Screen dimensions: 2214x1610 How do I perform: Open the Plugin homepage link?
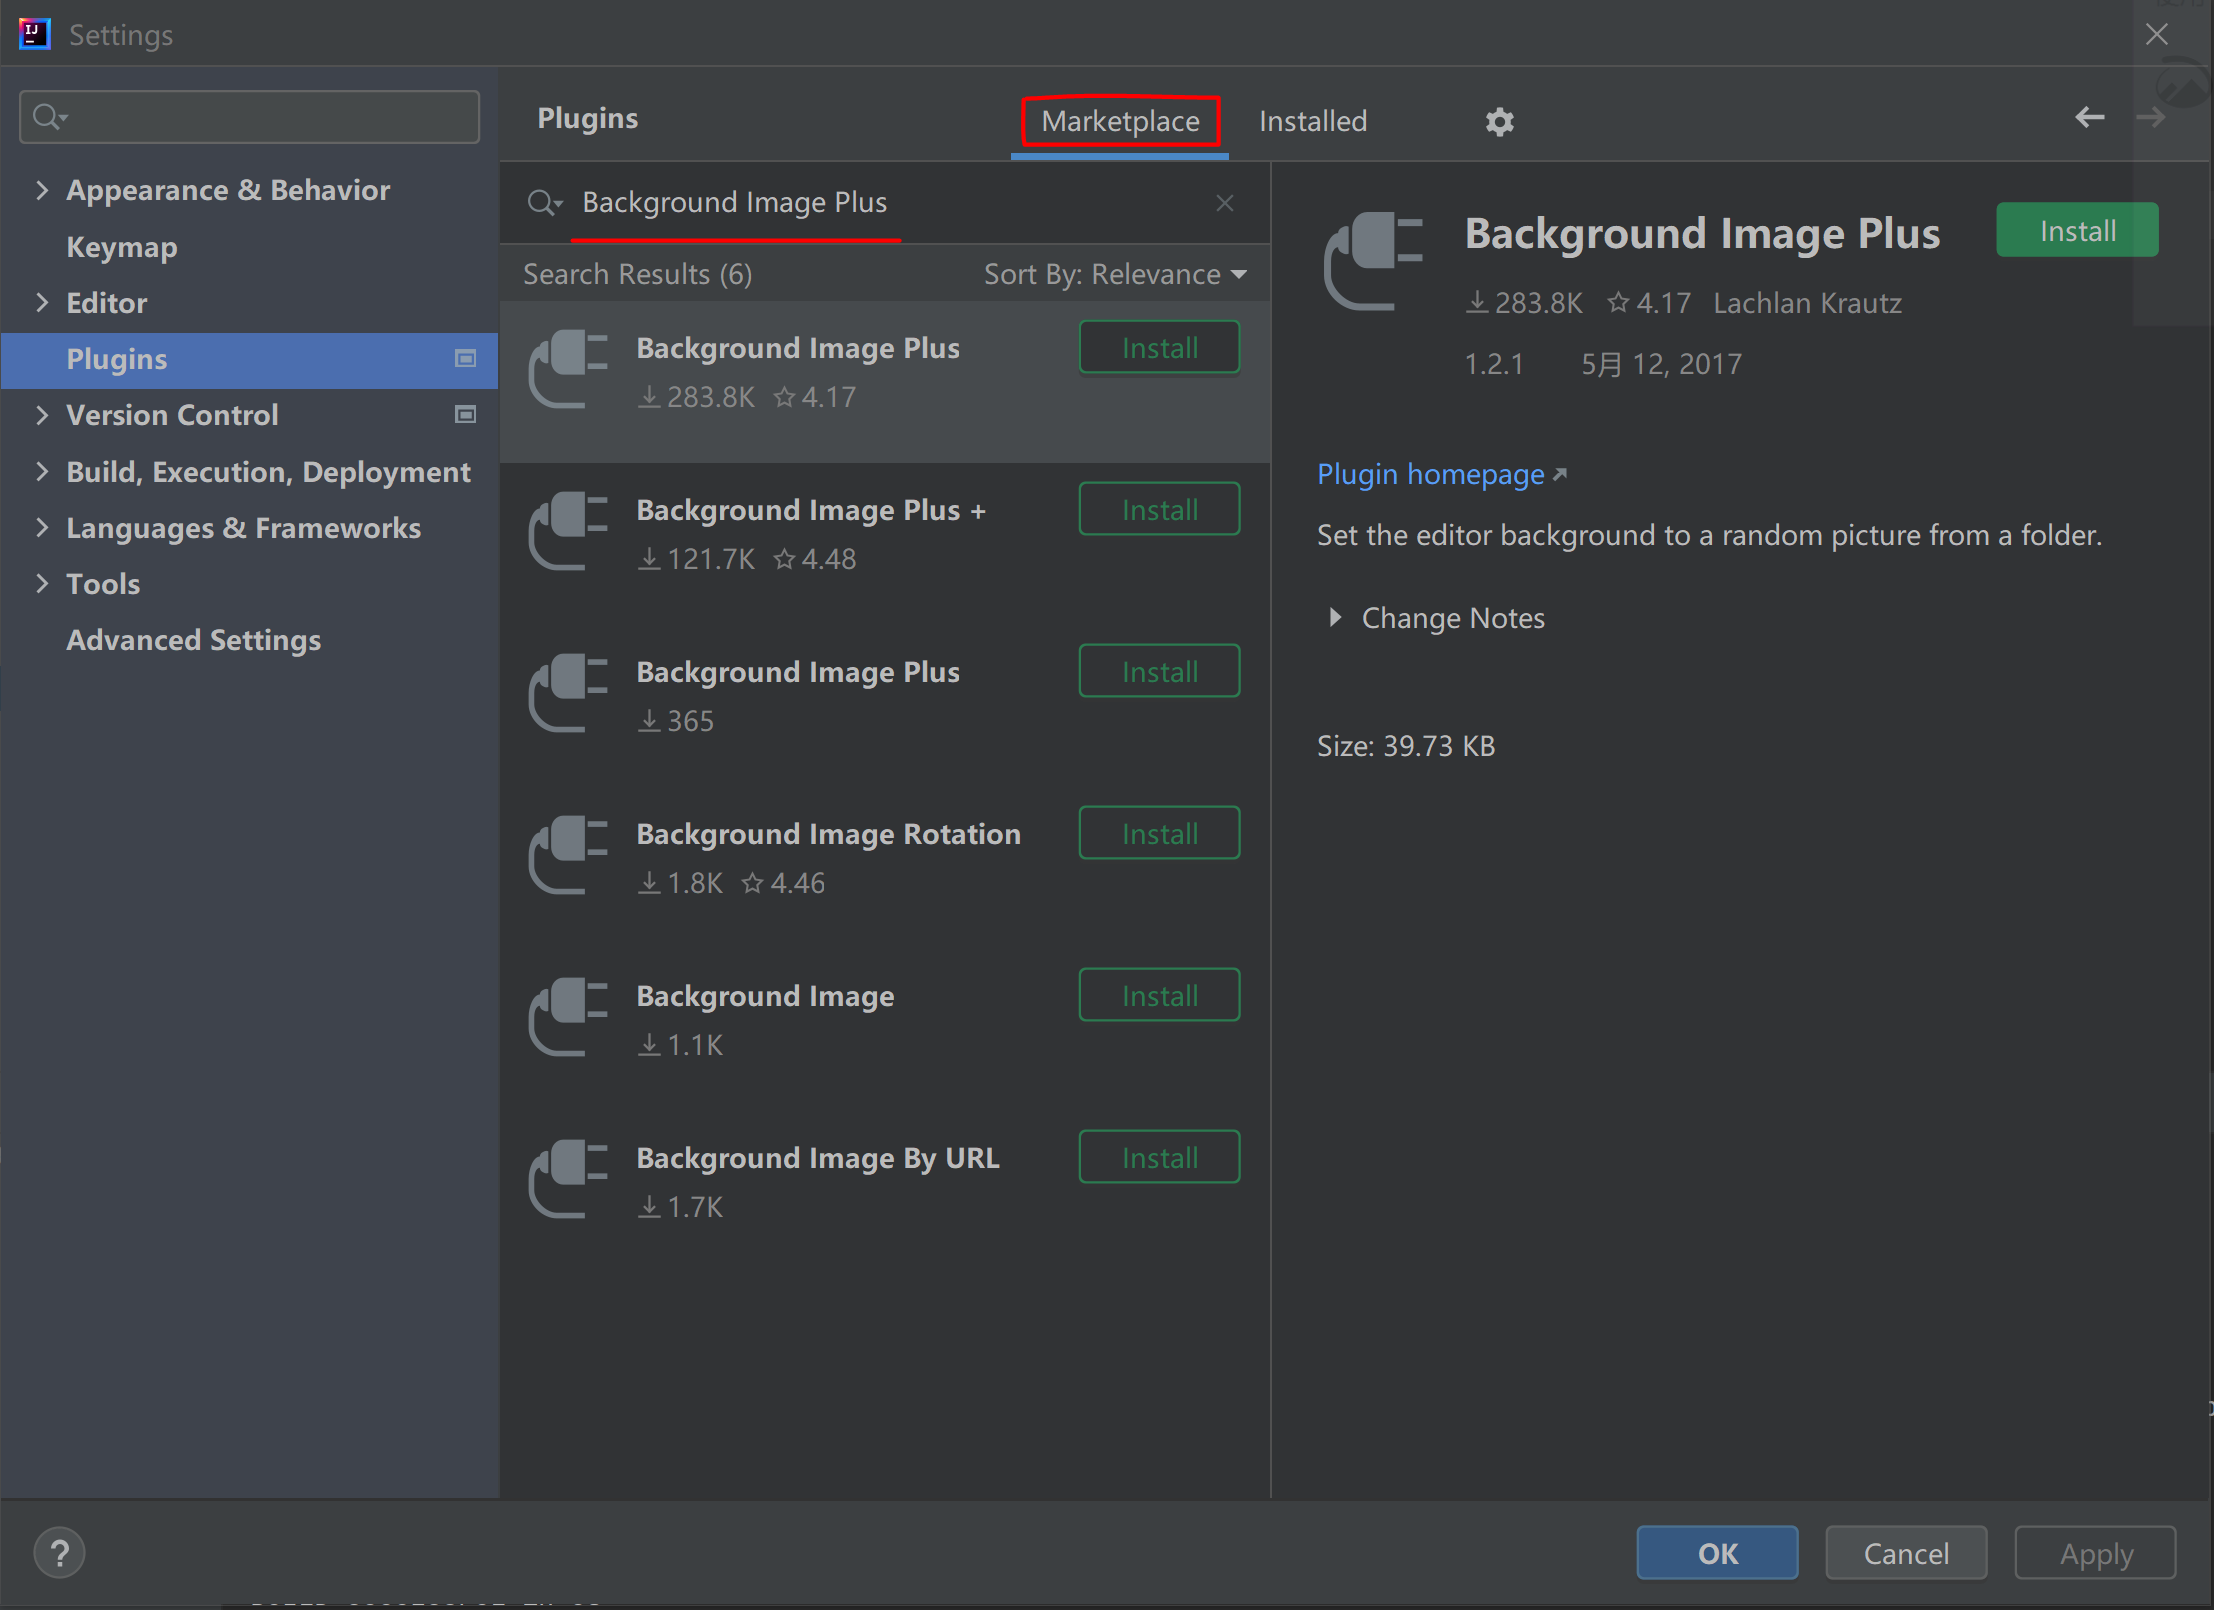1432,474
